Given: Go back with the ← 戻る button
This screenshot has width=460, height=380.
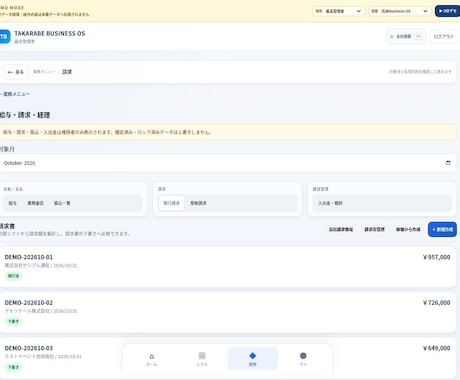Looking at the screenshot, I should pyautogui.click(x=16, y=72).
